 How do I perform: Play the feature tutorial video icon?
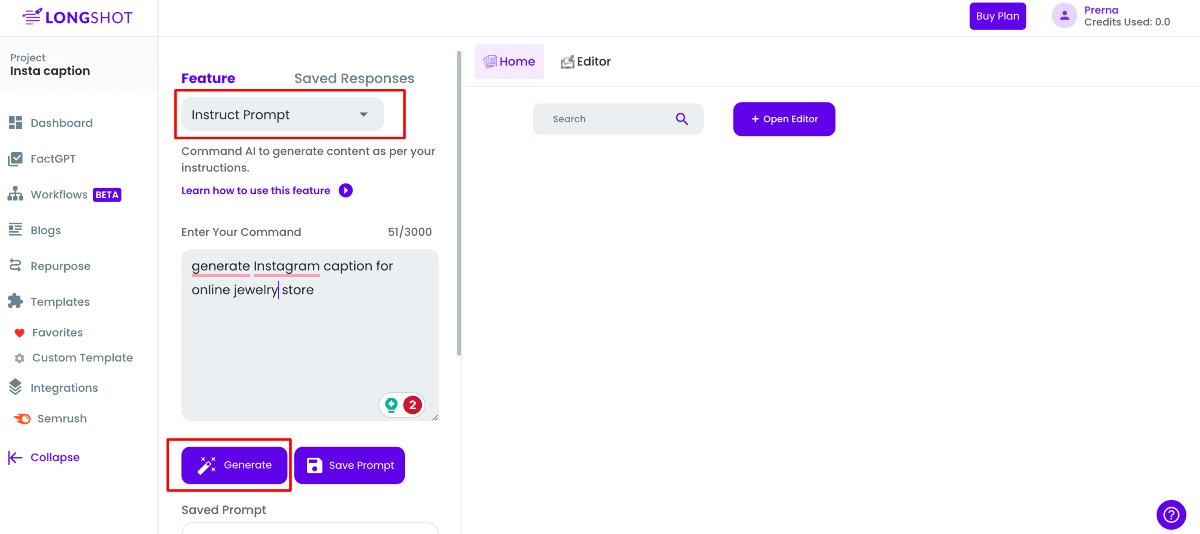click(x=346, y=191)
